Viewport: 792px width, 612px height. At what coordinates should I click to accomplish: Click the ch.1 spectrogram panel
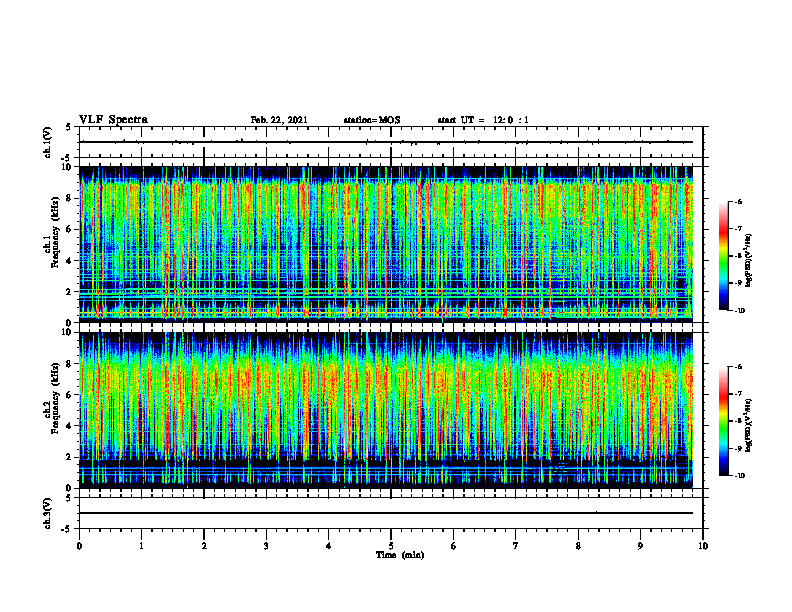[x=386, y=244]
